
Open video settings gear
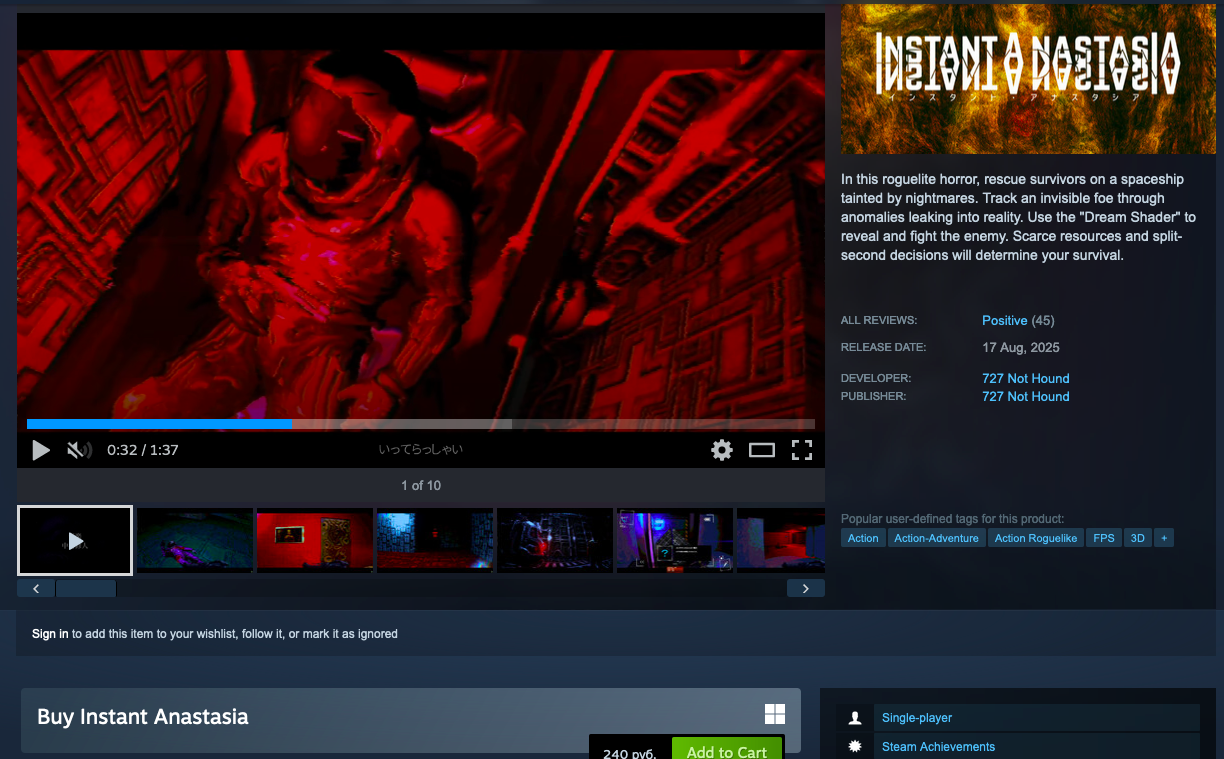(x=721, y=450)
